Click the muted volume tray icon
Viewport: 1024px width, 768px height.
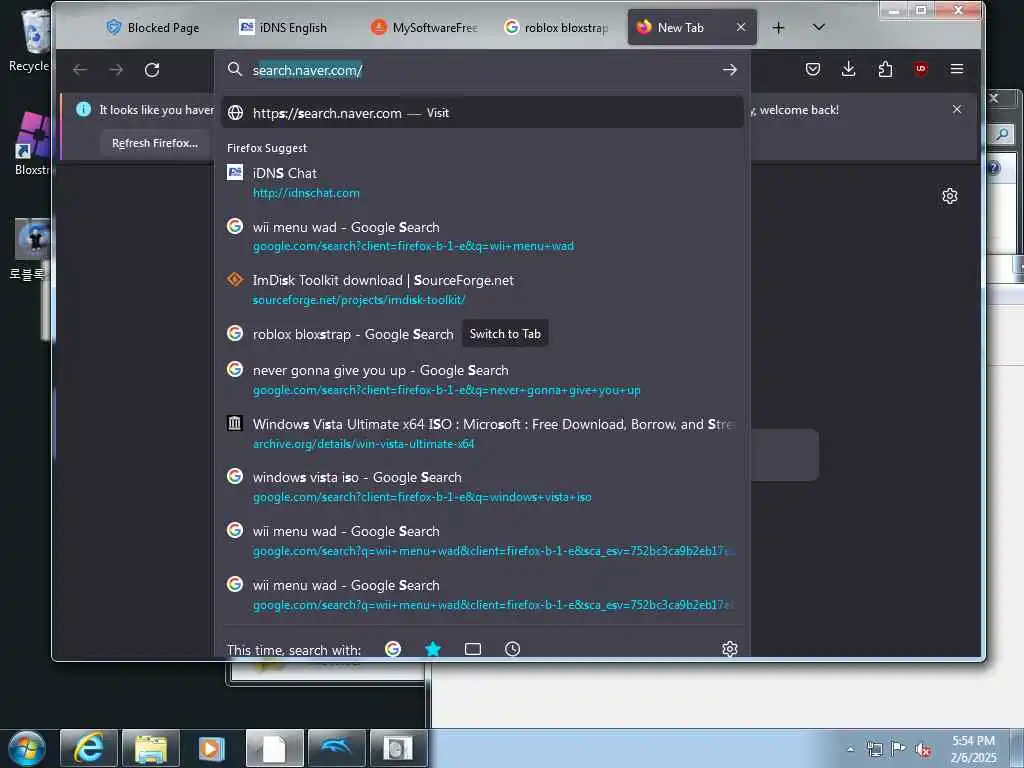click(x=923, y=749)
